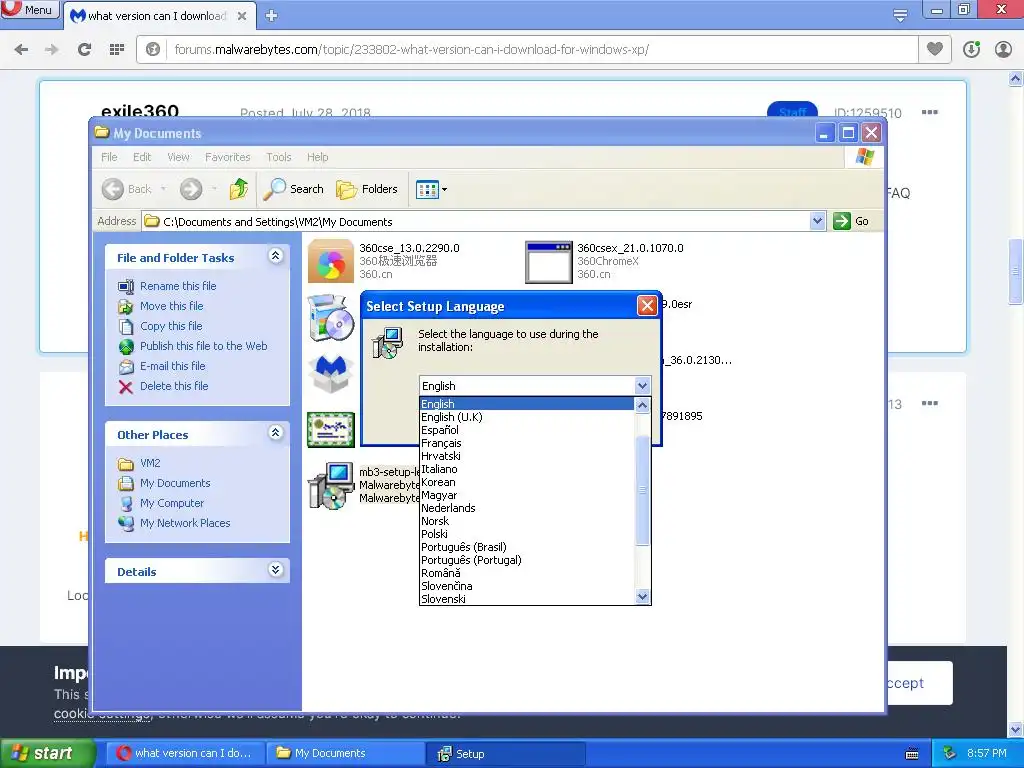Open My Network Places link
Screen dimensions: 1024x768
(x=185, y=523)
